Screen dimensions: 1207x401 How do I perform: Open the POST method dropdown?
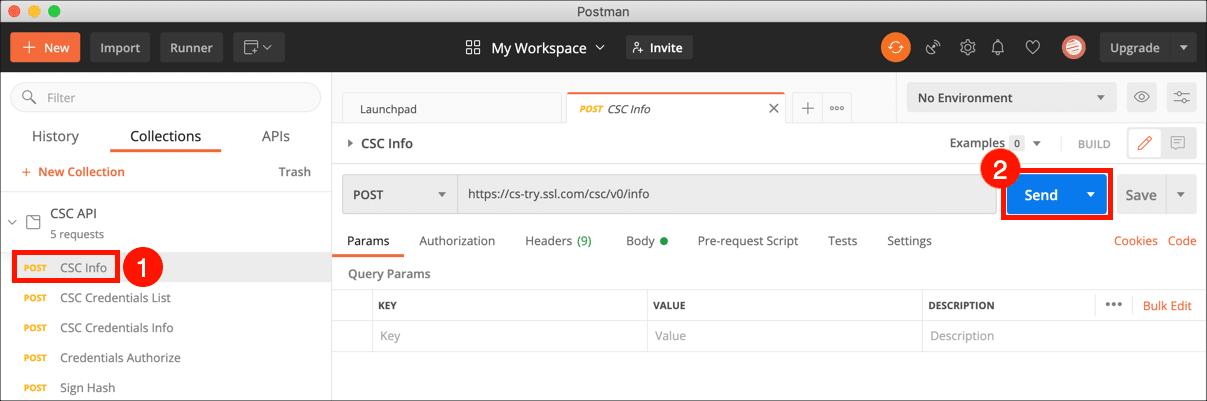pyautogui.click(x=399, y=195)
